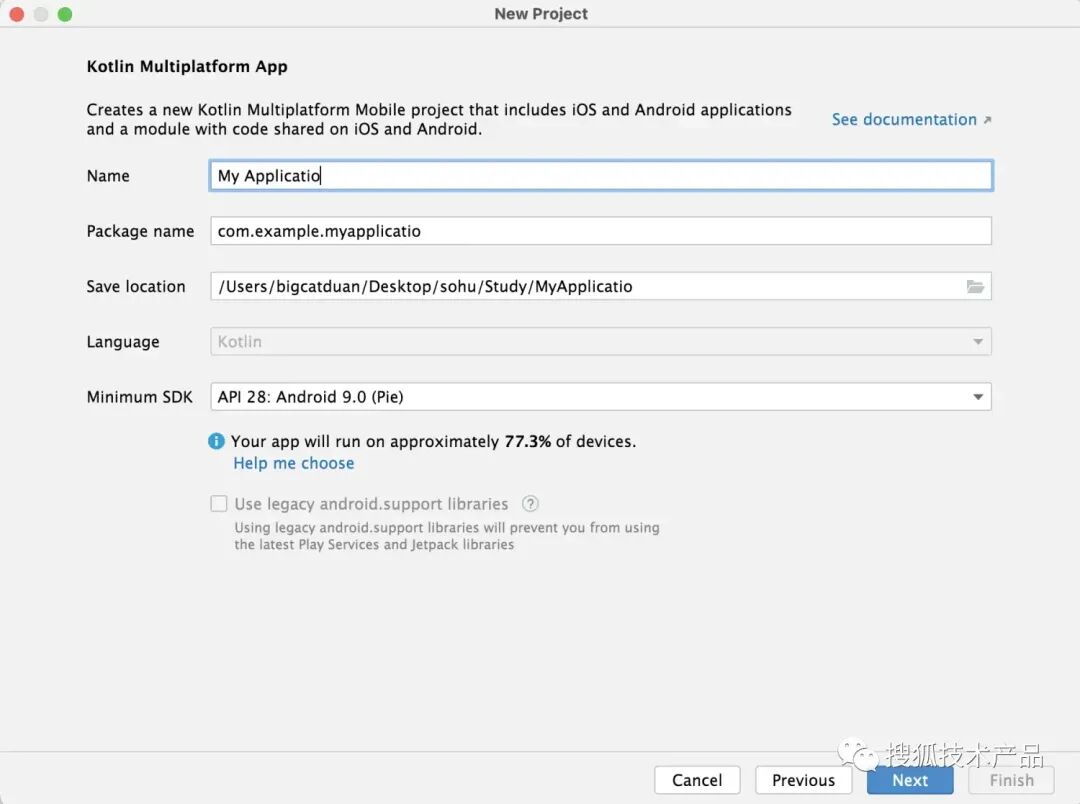Click the project description text starting with Creates
The image size is (1080, 804).
tap(439, 119)
